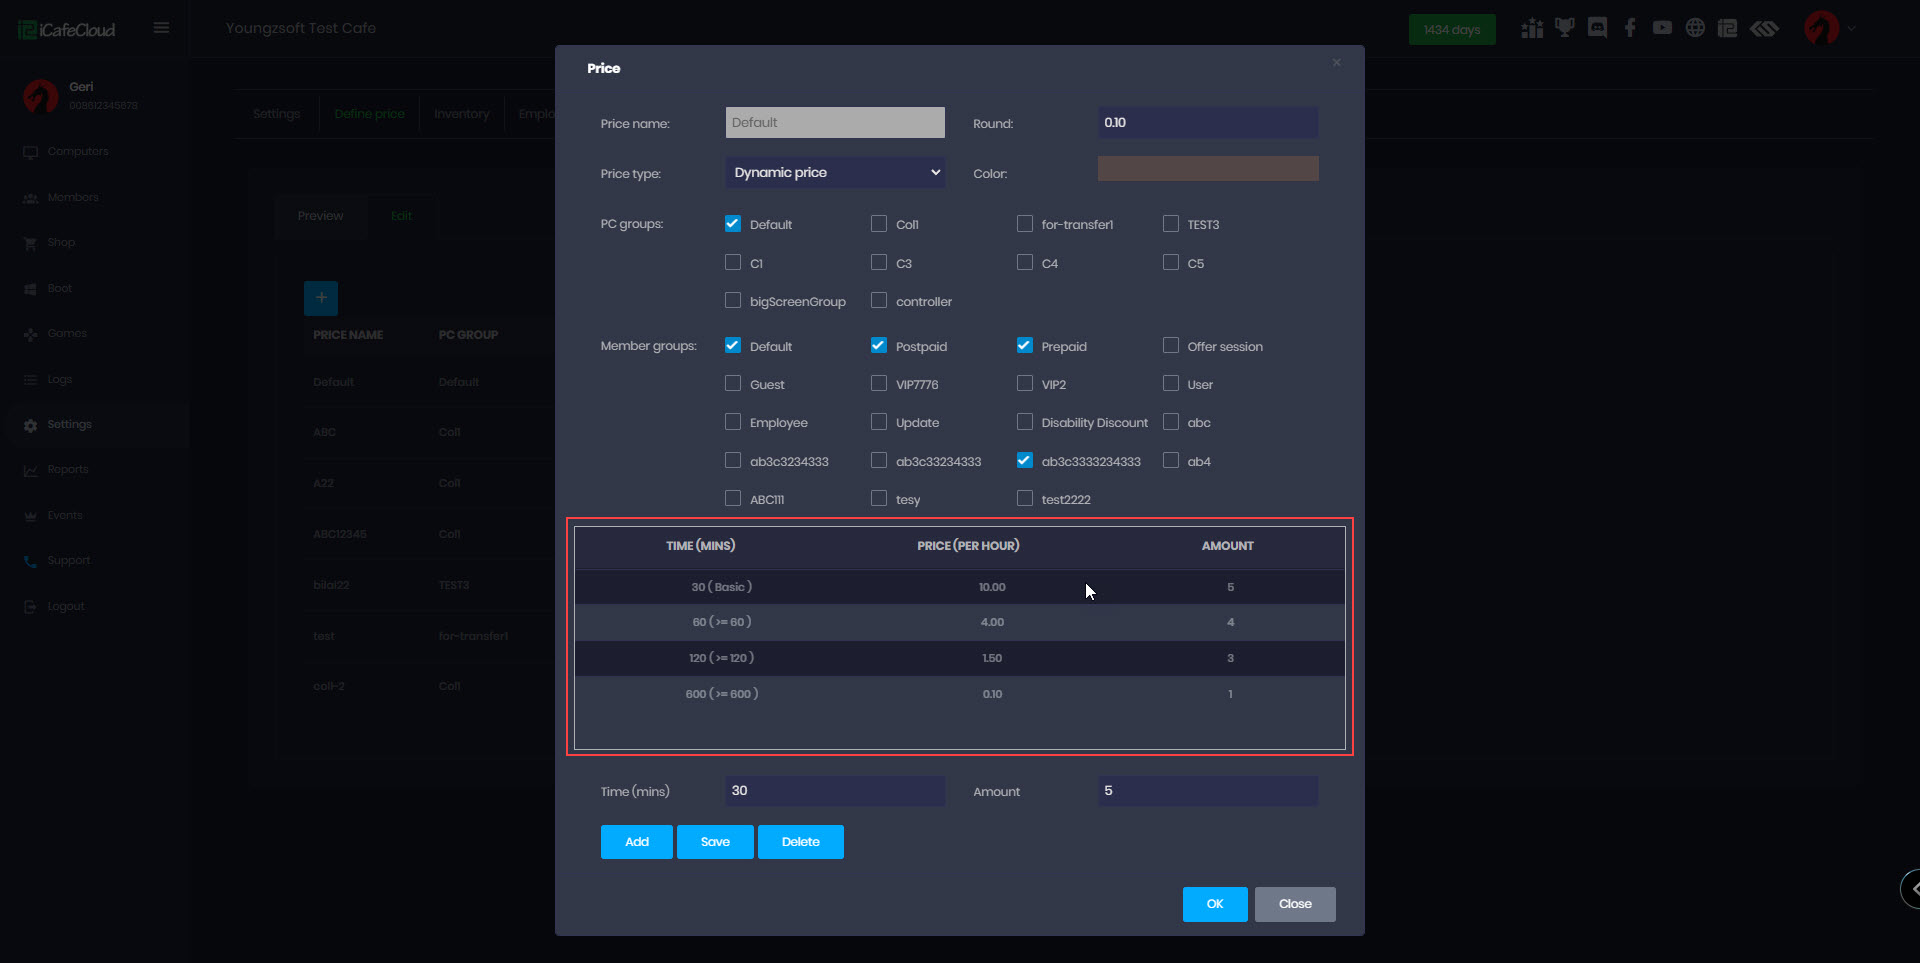Focus the Time (mins) input field
The image size is (1920, 963).
click(x=835, y=791)
